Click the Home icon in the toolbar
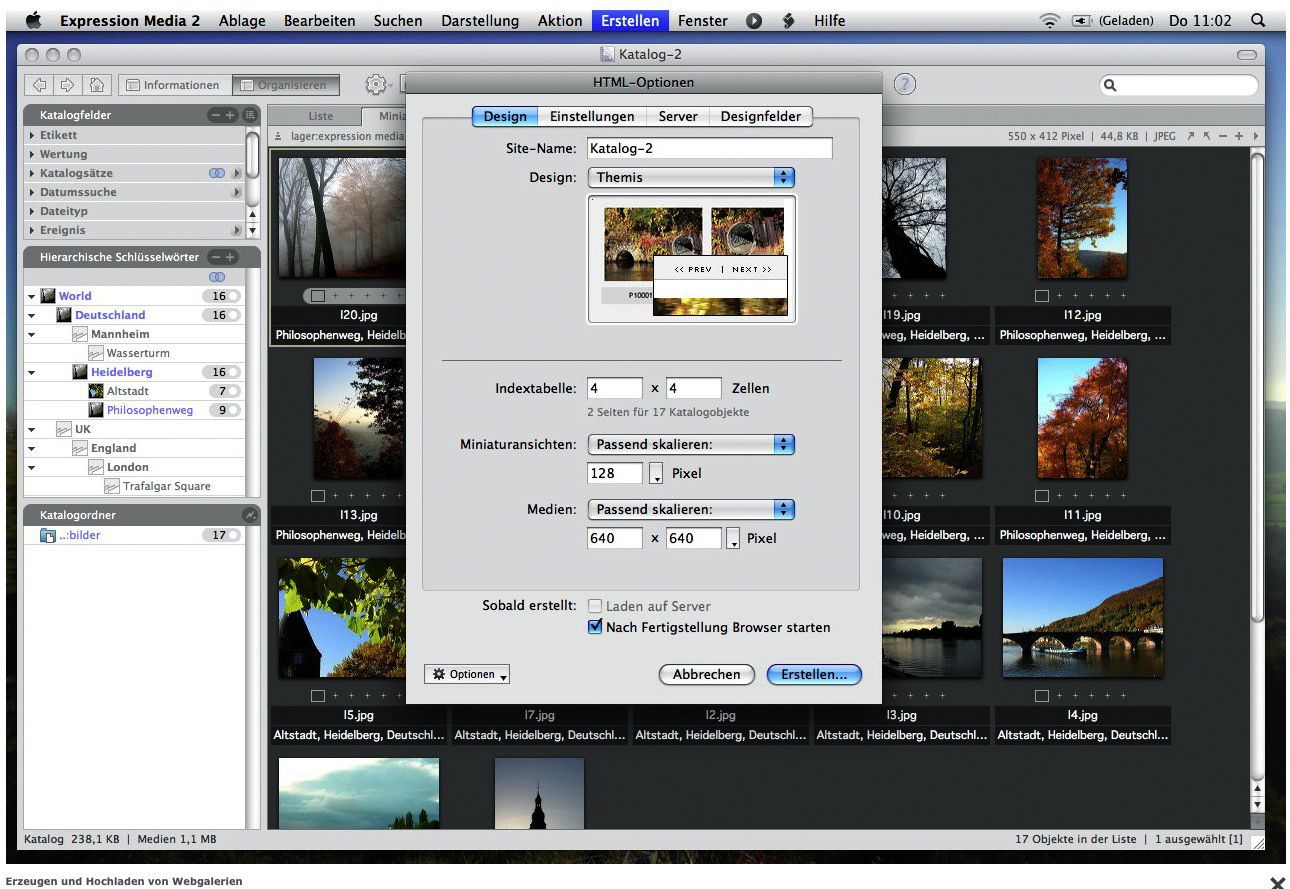The height and width of the screenshot is (889, 1290). (97, 85)
